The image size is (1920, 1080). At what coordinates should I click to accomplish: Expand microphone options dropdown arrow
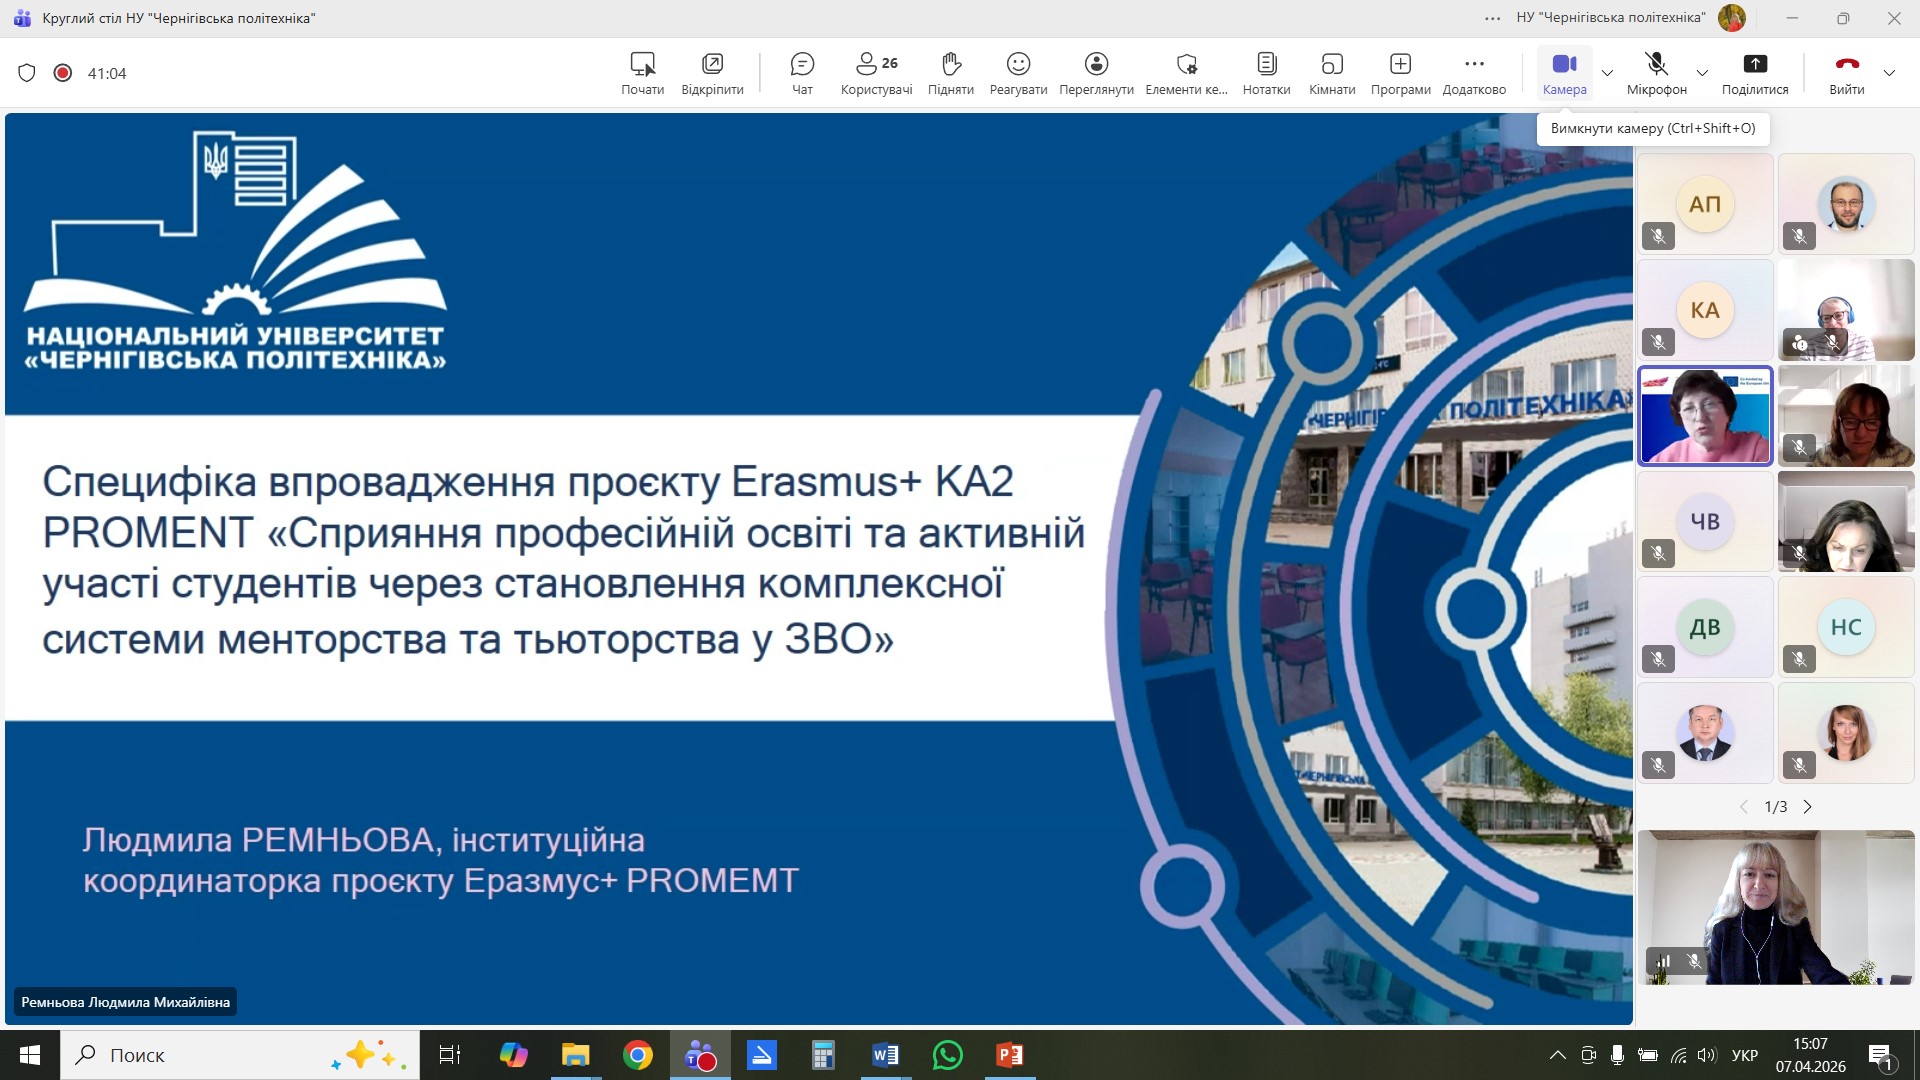1702,73
